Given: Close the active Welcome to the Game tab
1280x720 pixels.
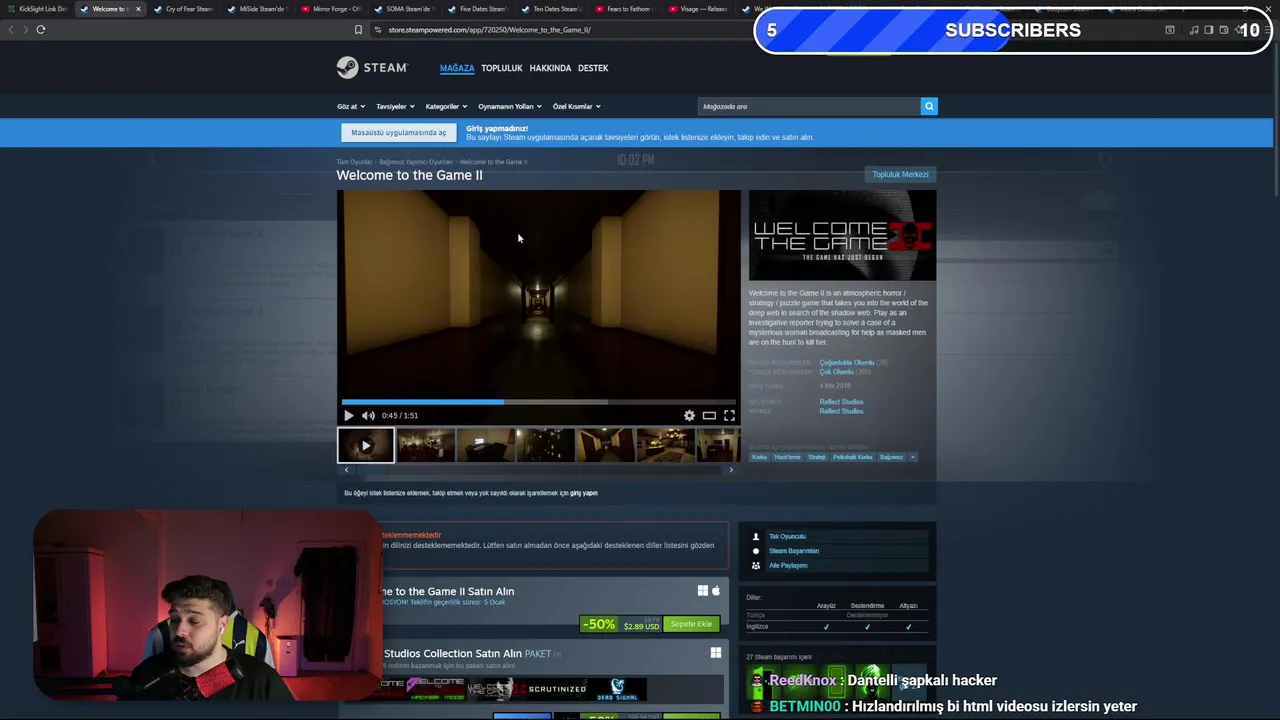Looking at the screenshot, I should pyautogui.click(x=138, y=9).
